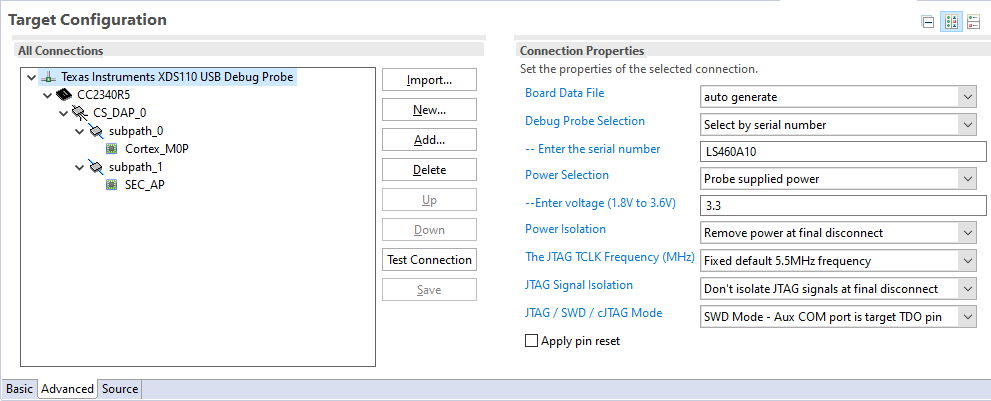Select the Cortex_M0P CPU icon
Image resolution: width=991 pixels, height=401 pixels.
click(x=113, y=149)
